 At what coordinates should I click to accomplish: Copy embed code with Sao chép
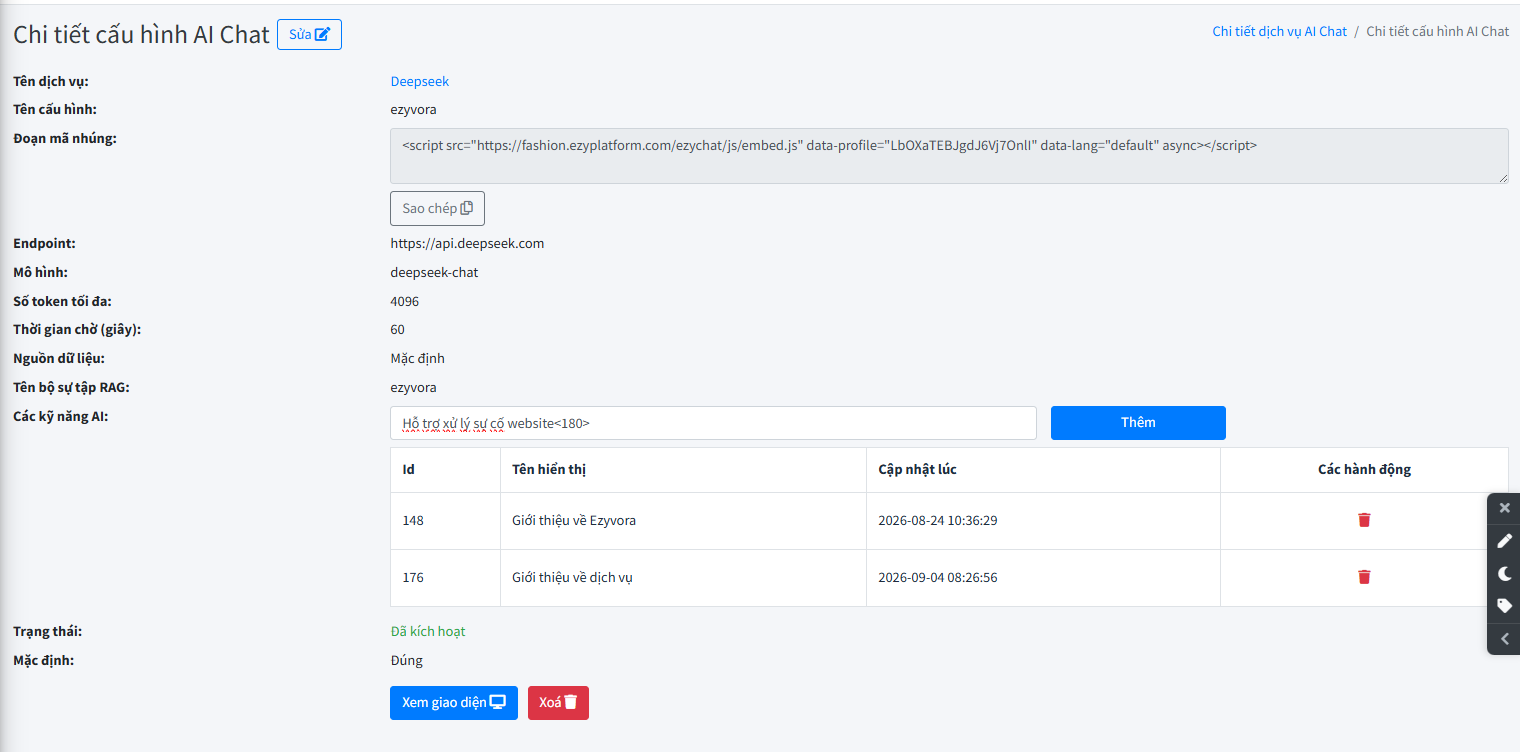437,208
